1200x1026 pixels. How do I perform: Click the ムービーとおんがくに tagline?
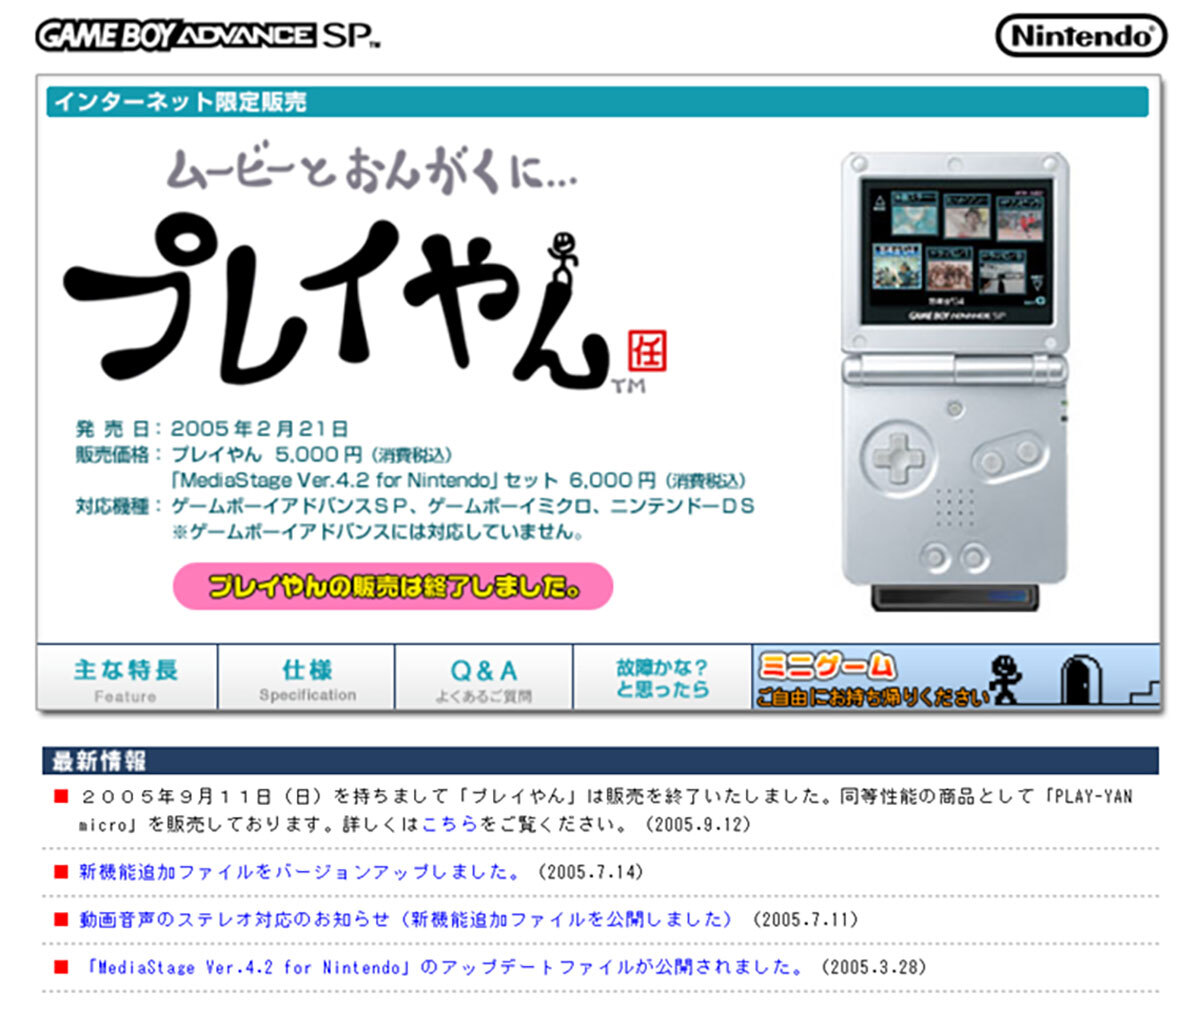pyautogui.click(x=372, y=170)
